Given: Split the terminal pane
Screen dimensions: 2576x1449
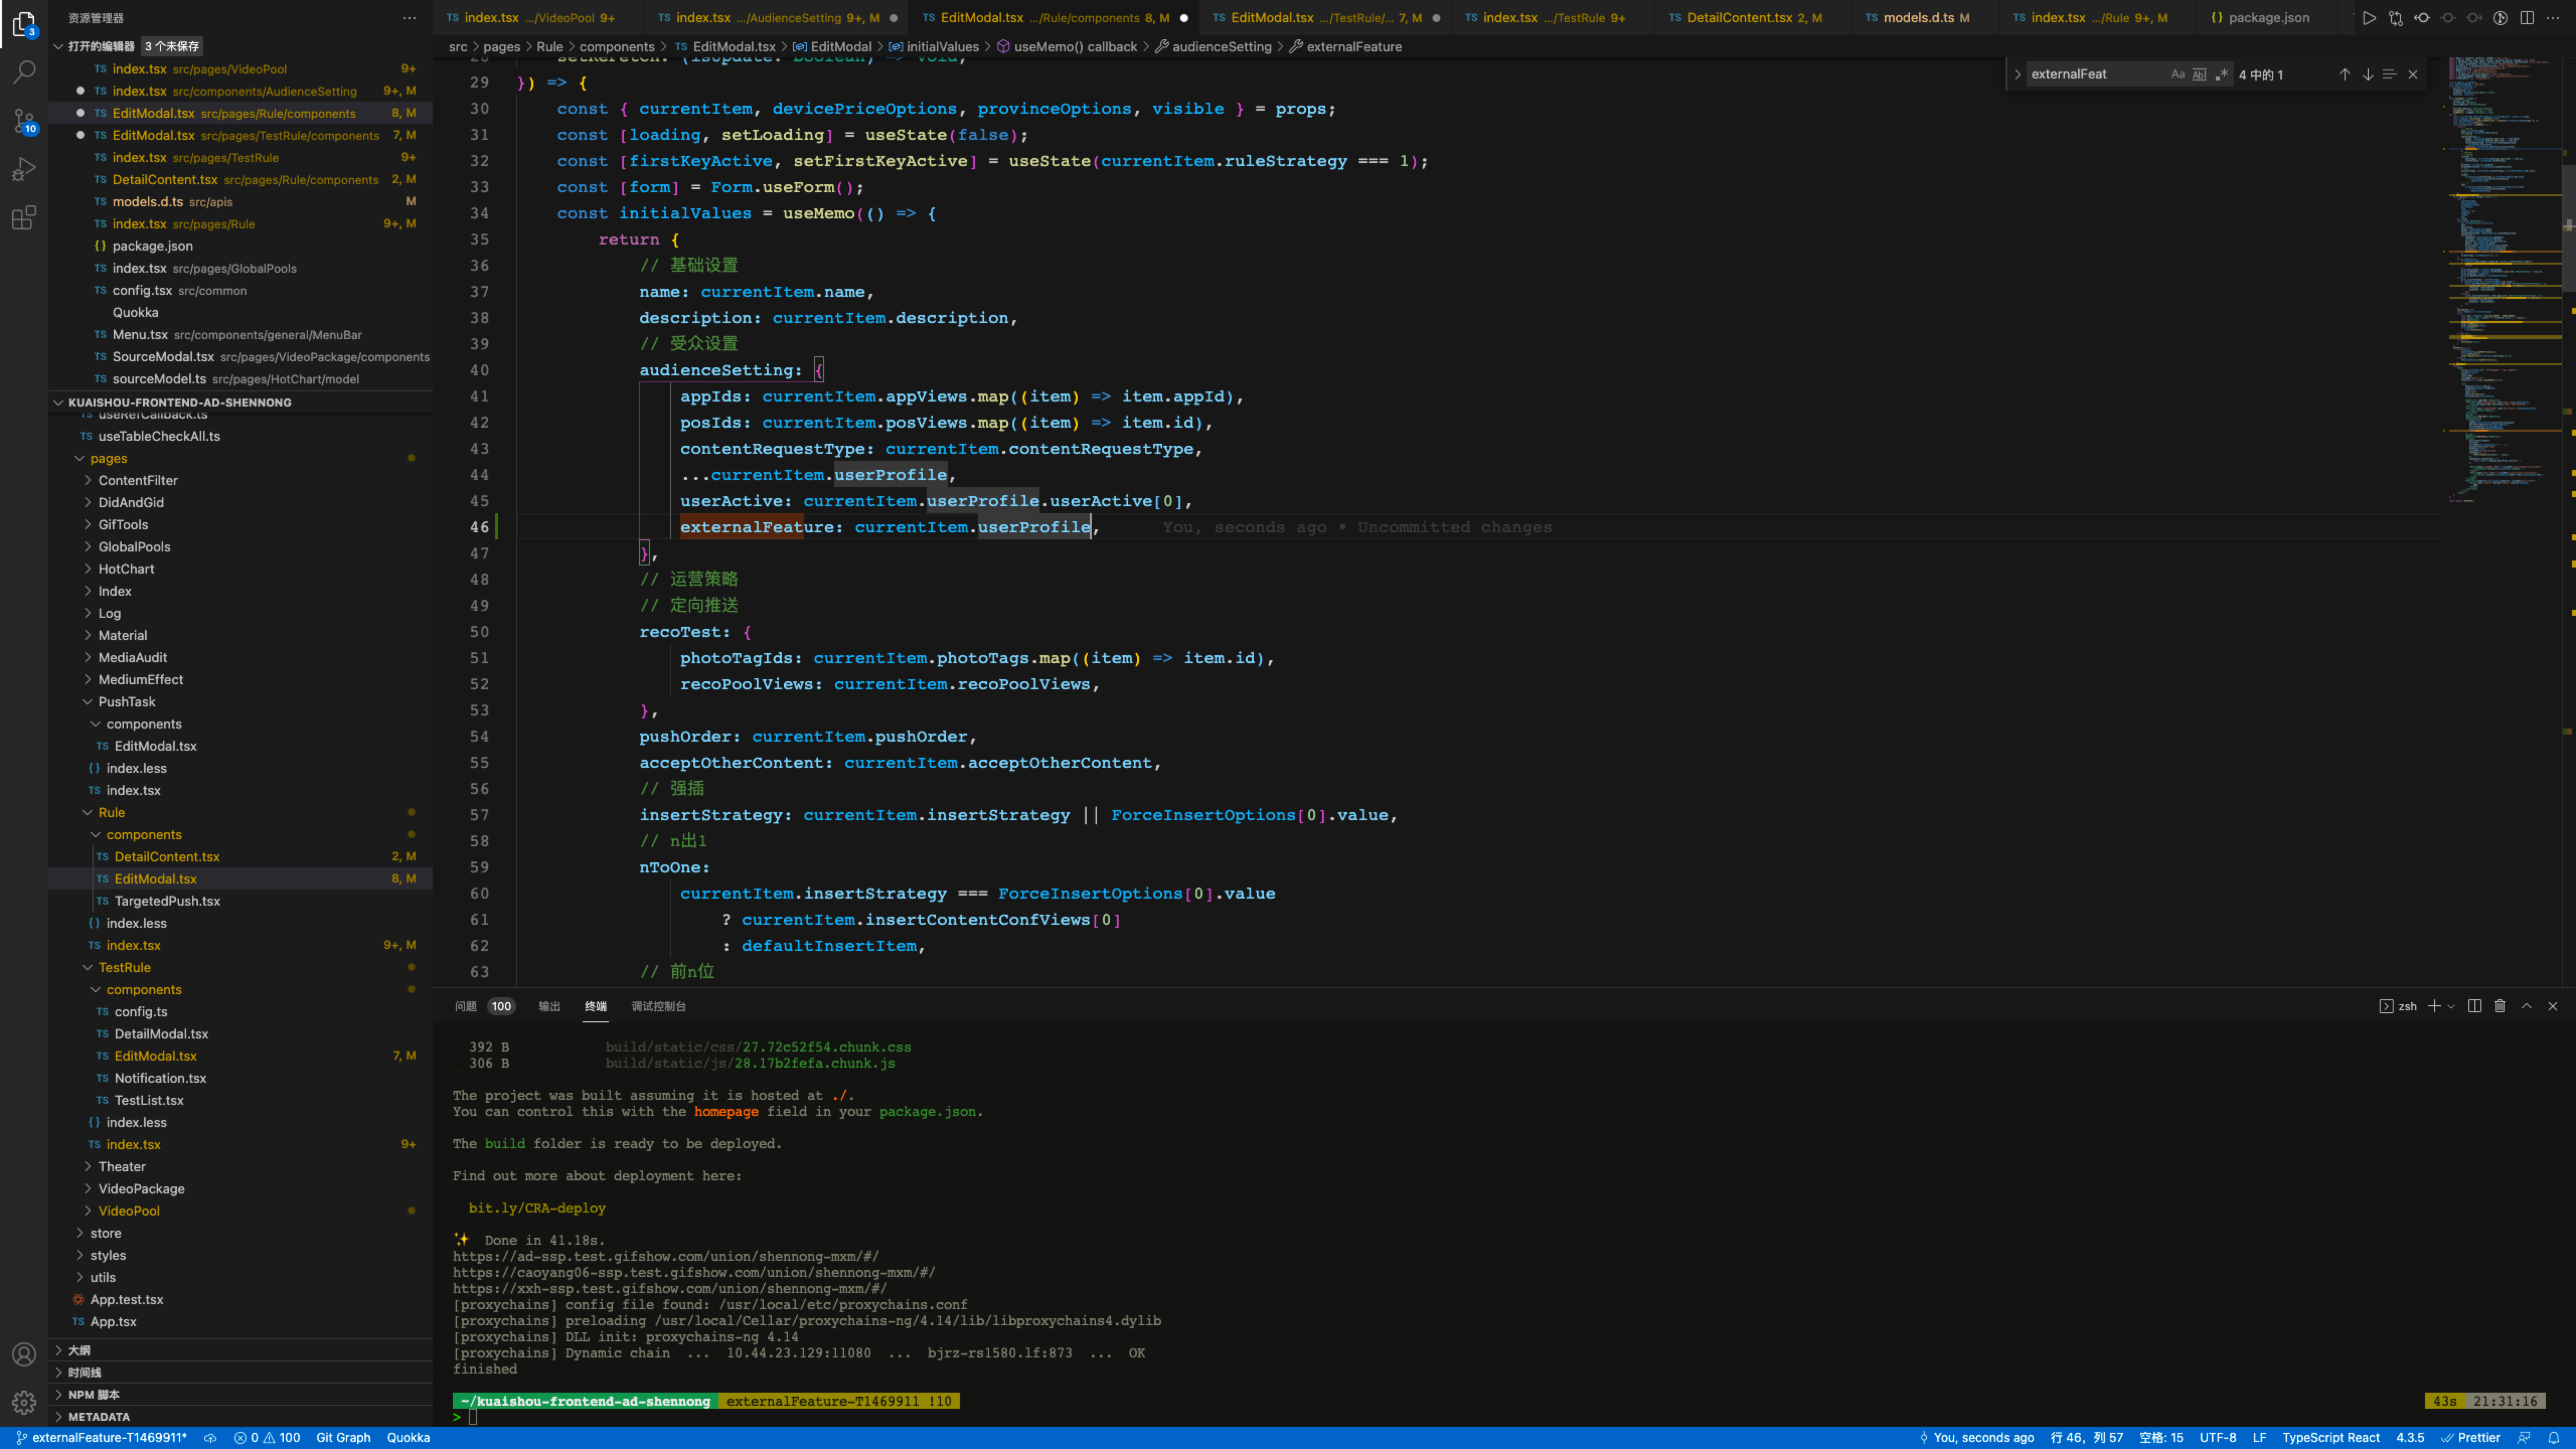Looking at the screenshot, I should tap(2474, 1006).
